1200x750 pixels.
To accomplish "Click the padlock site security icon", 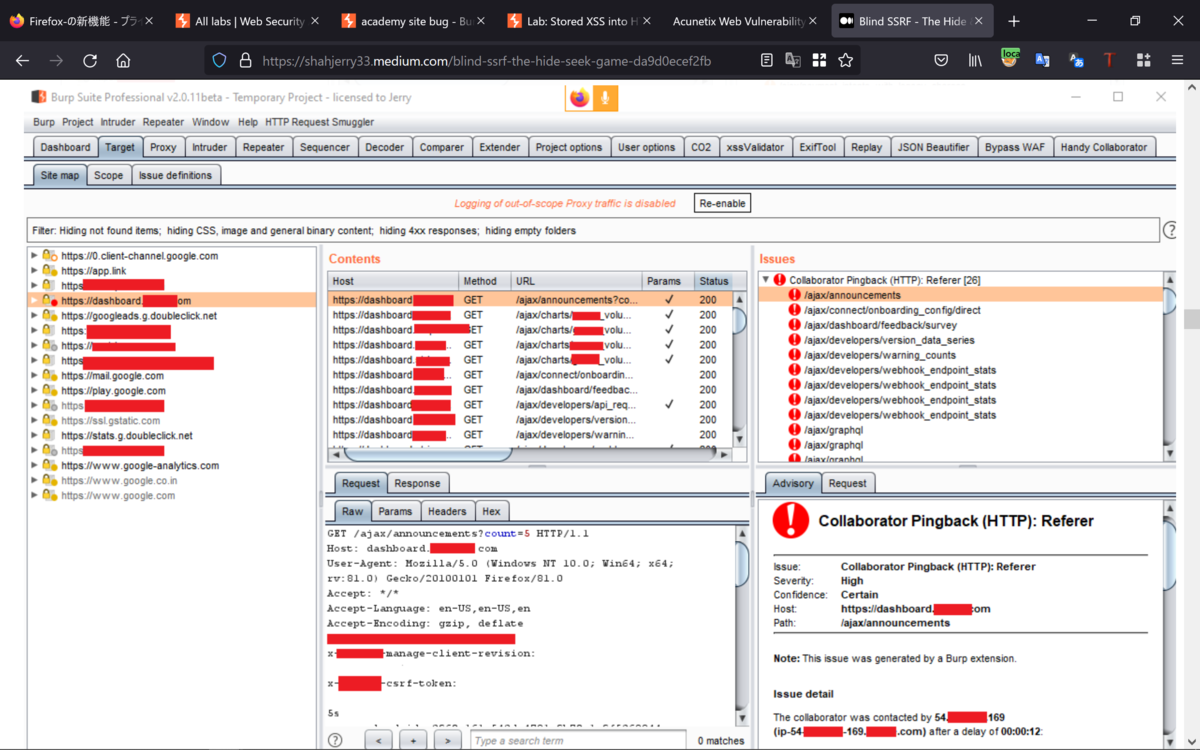I will [245, 61].
